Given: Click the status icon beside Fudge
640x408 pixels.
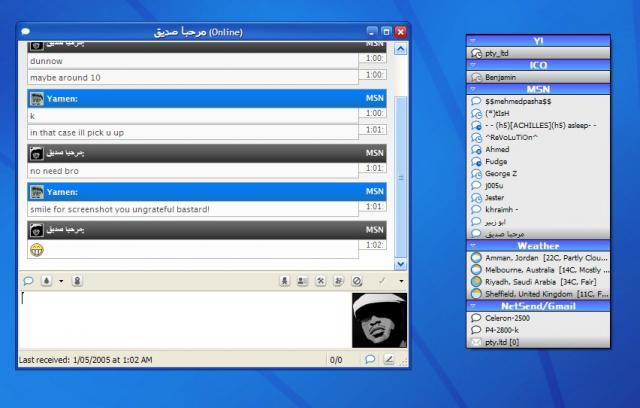Looking at the screenshot, I should point(476,162).
